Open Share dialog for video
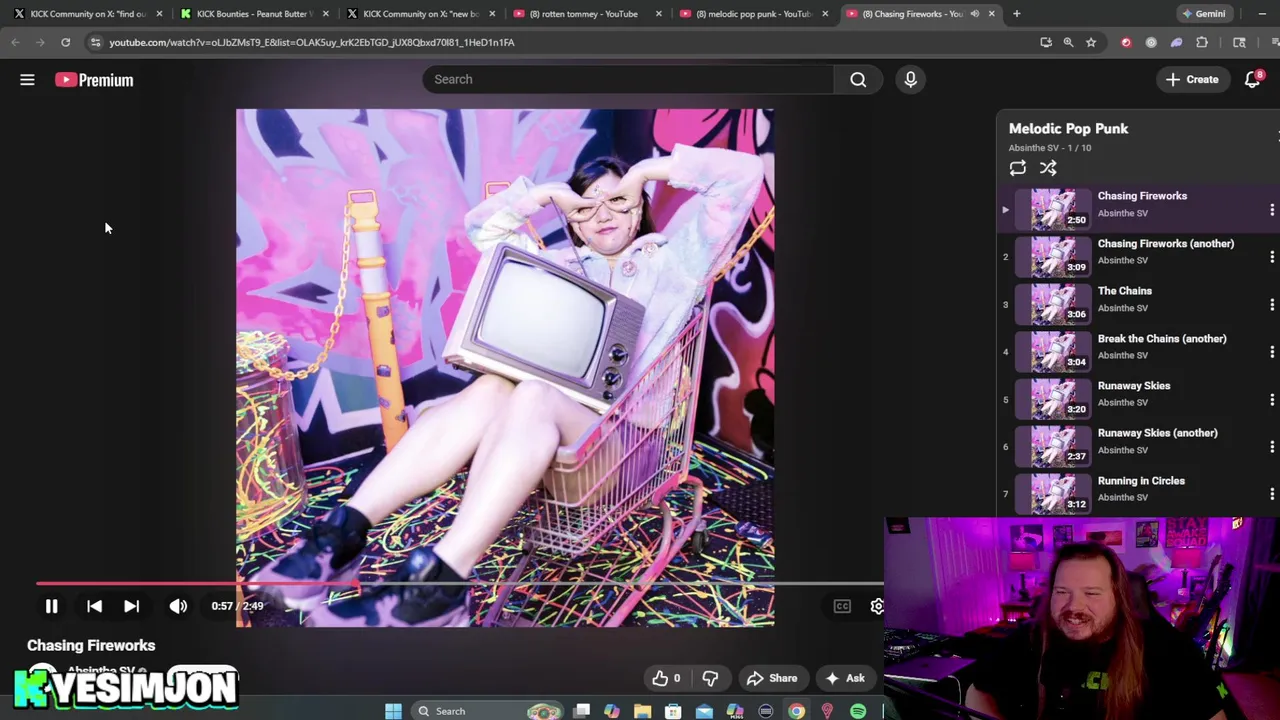Viewport: 1280px width, 720px height. tap(771, 678)
